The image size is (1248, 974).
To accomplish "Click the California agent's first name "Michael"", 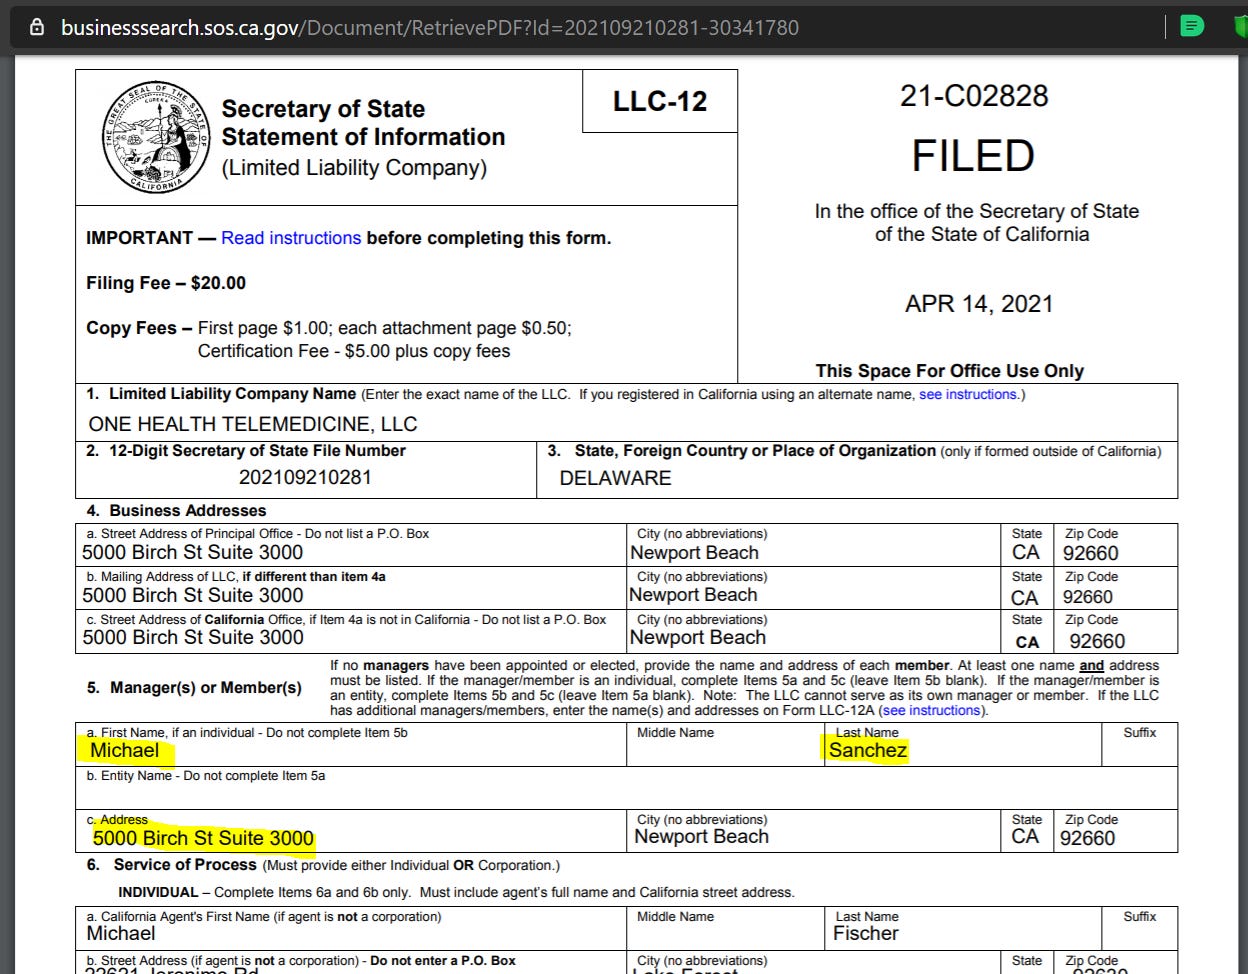I will 121,934.
